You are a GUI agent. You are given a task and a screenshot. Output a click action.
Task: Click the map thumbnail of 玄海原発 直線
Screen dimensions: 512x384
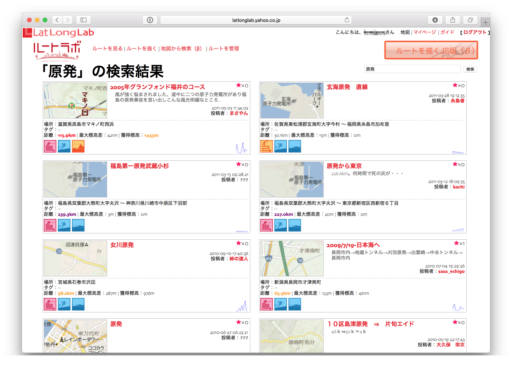[x=292, y=100]
